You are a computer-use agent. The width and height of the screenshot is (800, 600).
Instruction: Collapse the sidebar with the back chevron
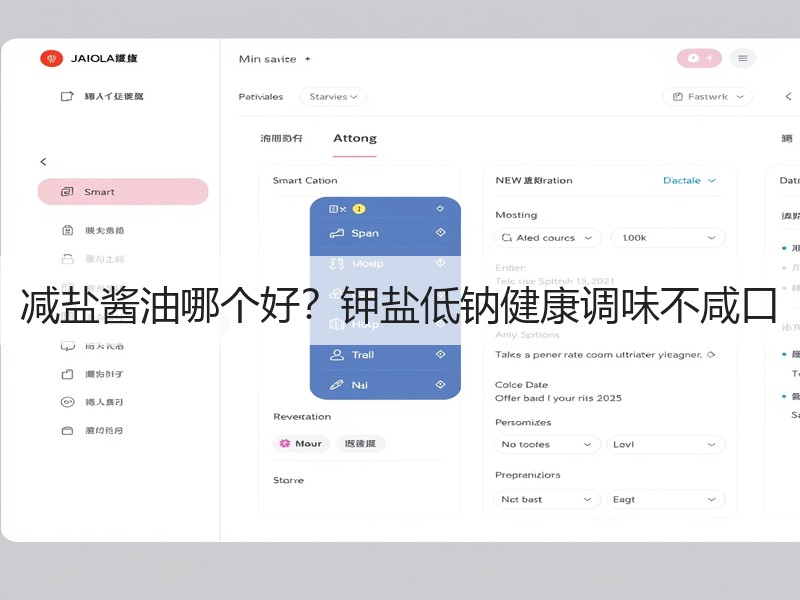click(43, 162)
